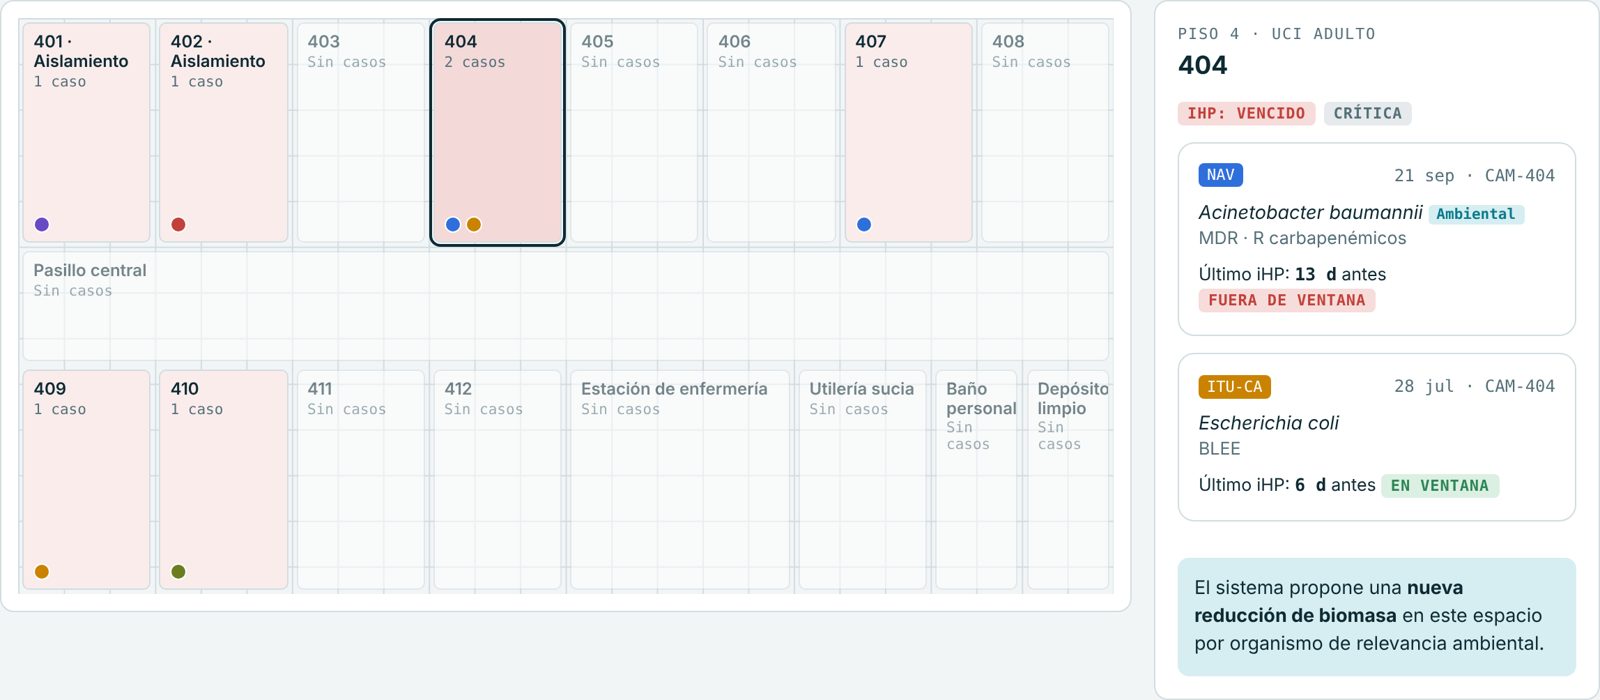Click the red case dot in room 402
The image size is (1600, 700).
click(178, 224)
